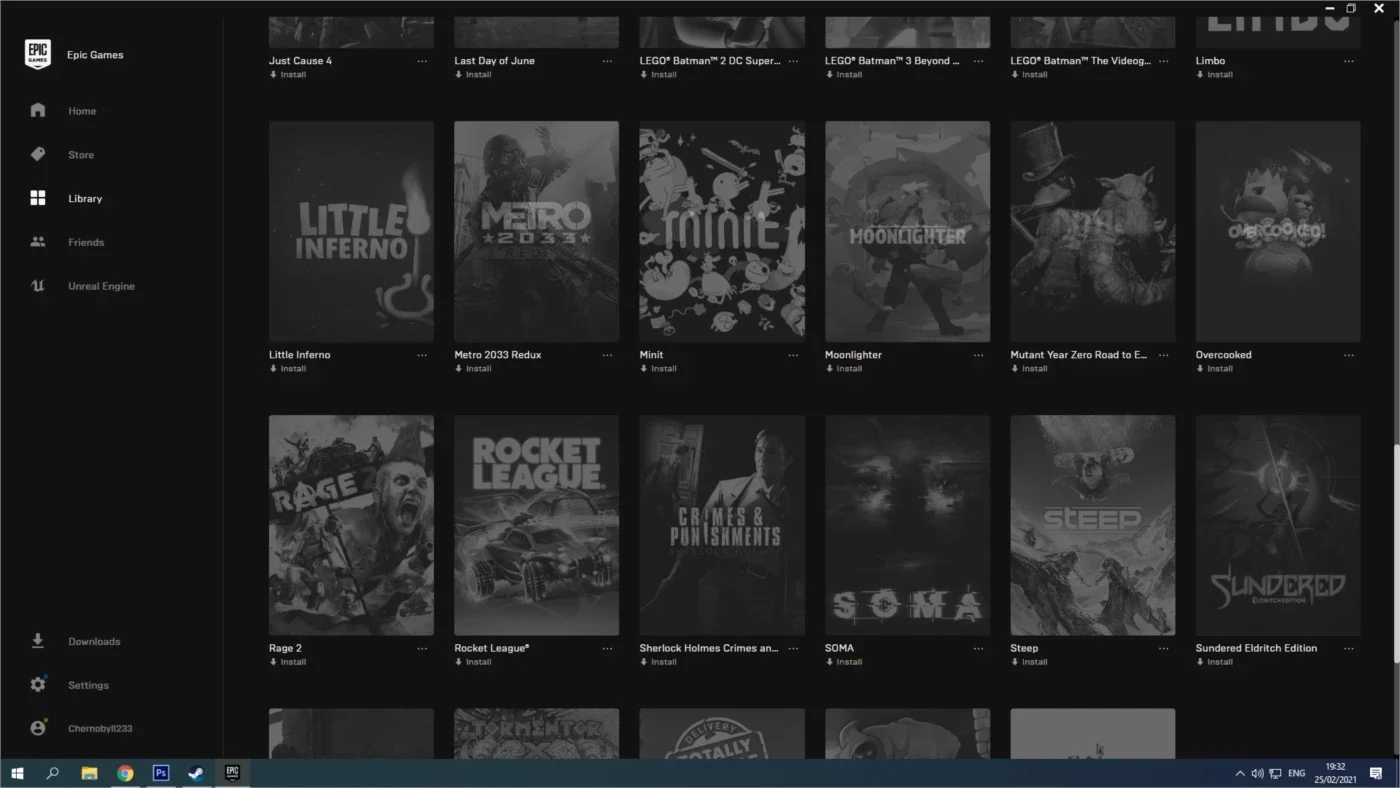Show hidden icons chevron in system tray
Image resolution: width=1400 pixels, height=788 pixels.
coord(1240,773)
